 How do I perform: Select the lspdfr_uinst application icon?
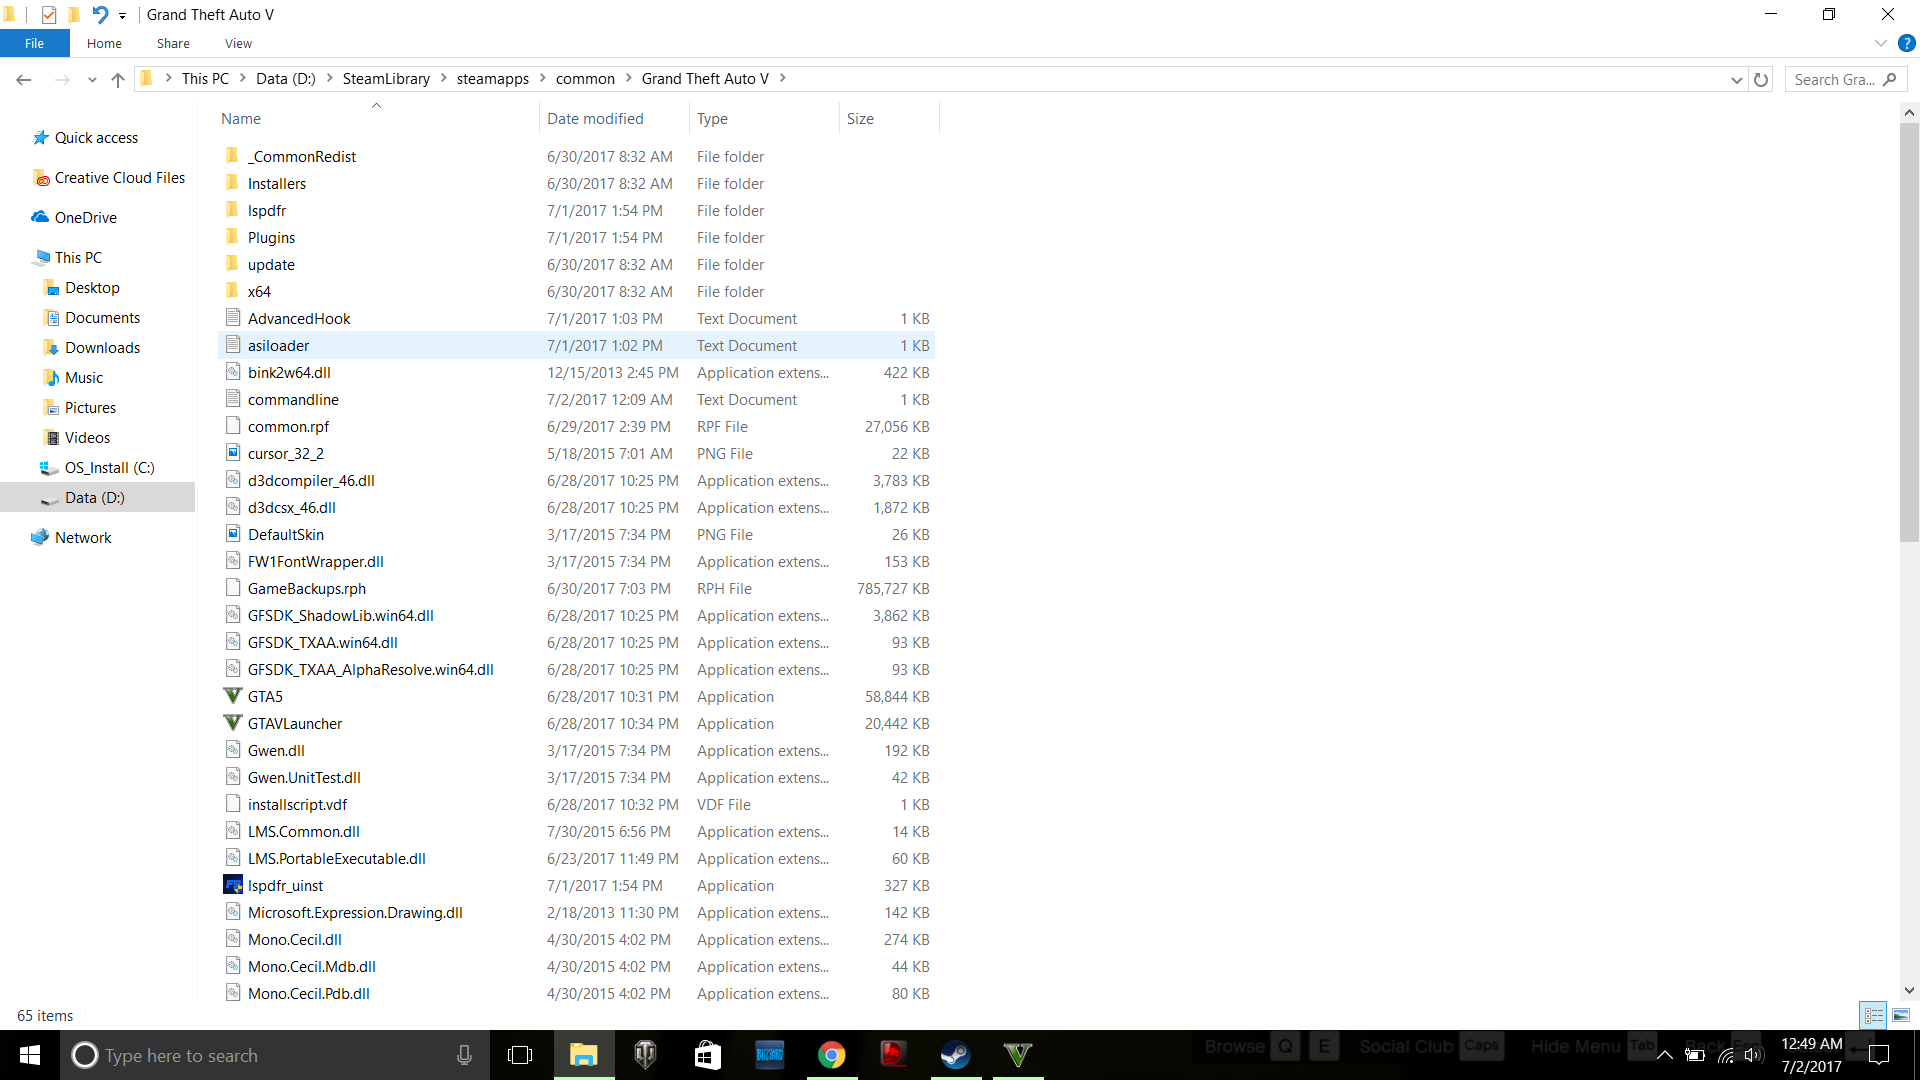click(x=233, y=885)
